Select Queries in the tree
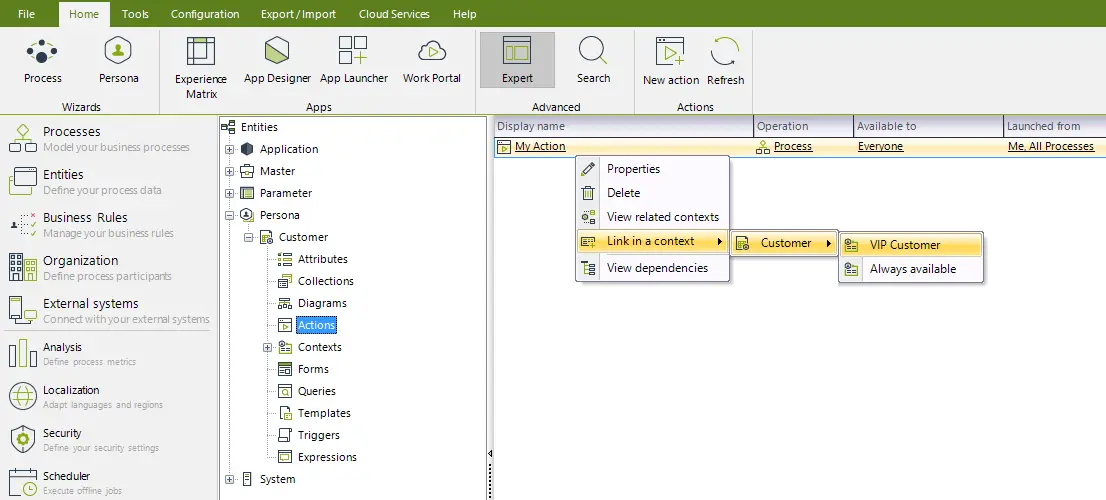 (317, 391)
